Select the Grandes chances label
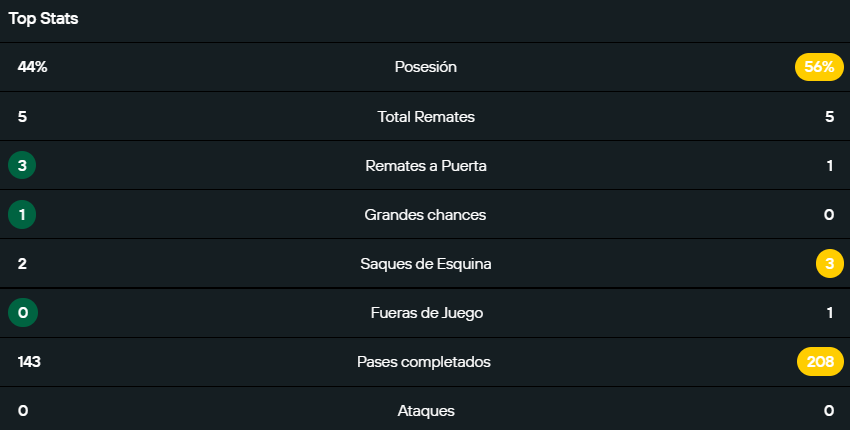 (426, 215)
